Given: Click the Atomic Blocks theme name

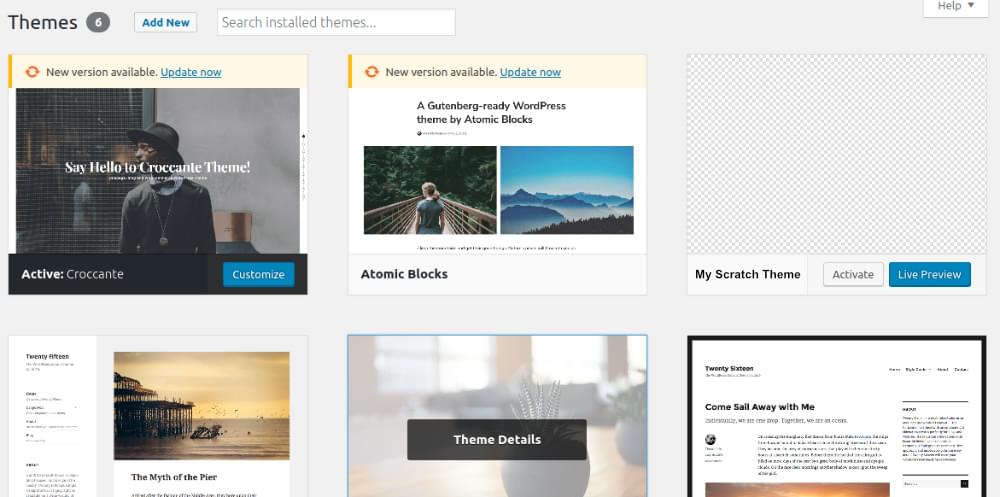Looking at the screenshot, I should (404, 274).
